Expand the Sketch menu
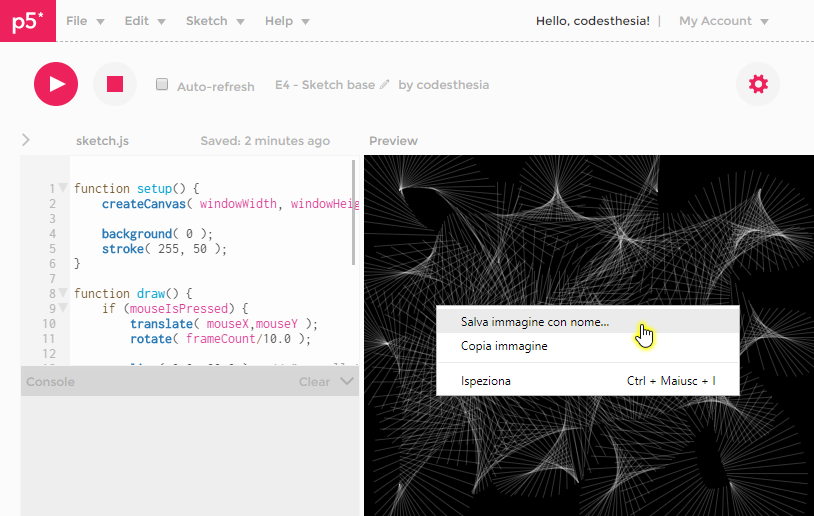This screenshot has height=516, width=814. (x=215, y=21)
